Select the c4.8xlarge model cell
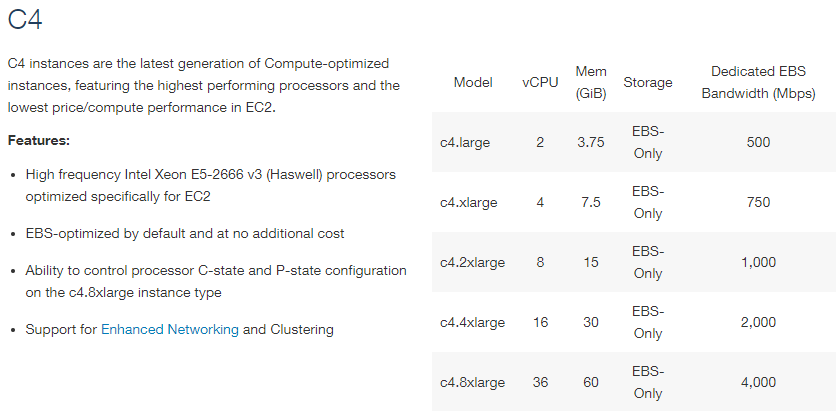The width and height of the screenshot is (837, 411). [x=472, y=383]
